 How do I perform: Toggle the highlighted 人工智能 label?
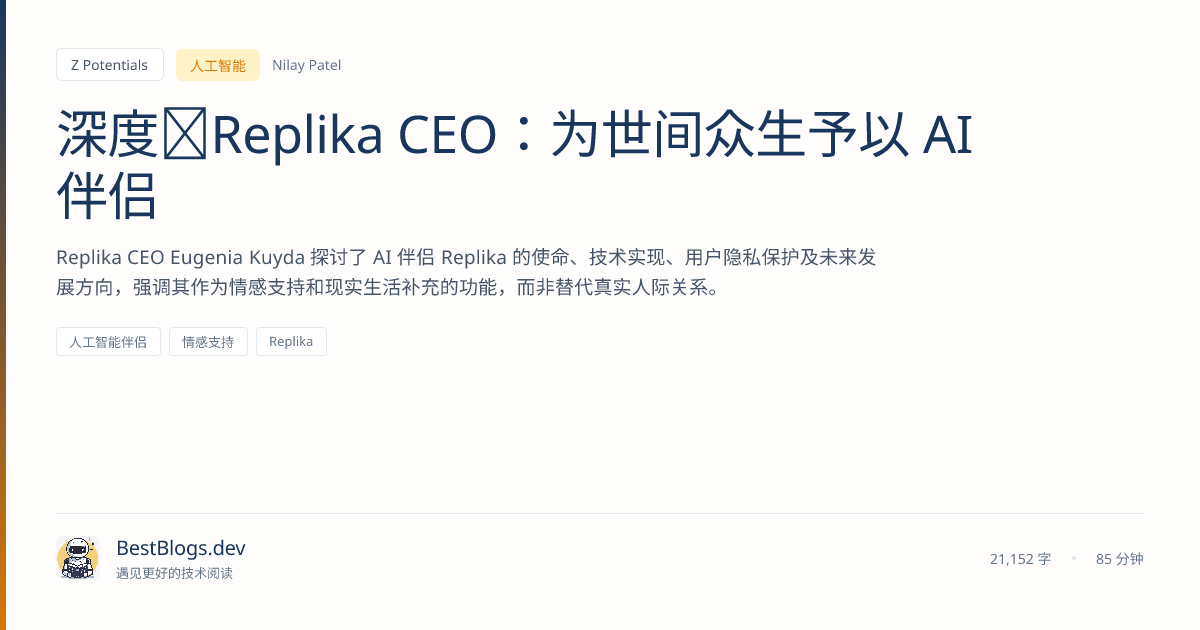click(x=217, y=64)
